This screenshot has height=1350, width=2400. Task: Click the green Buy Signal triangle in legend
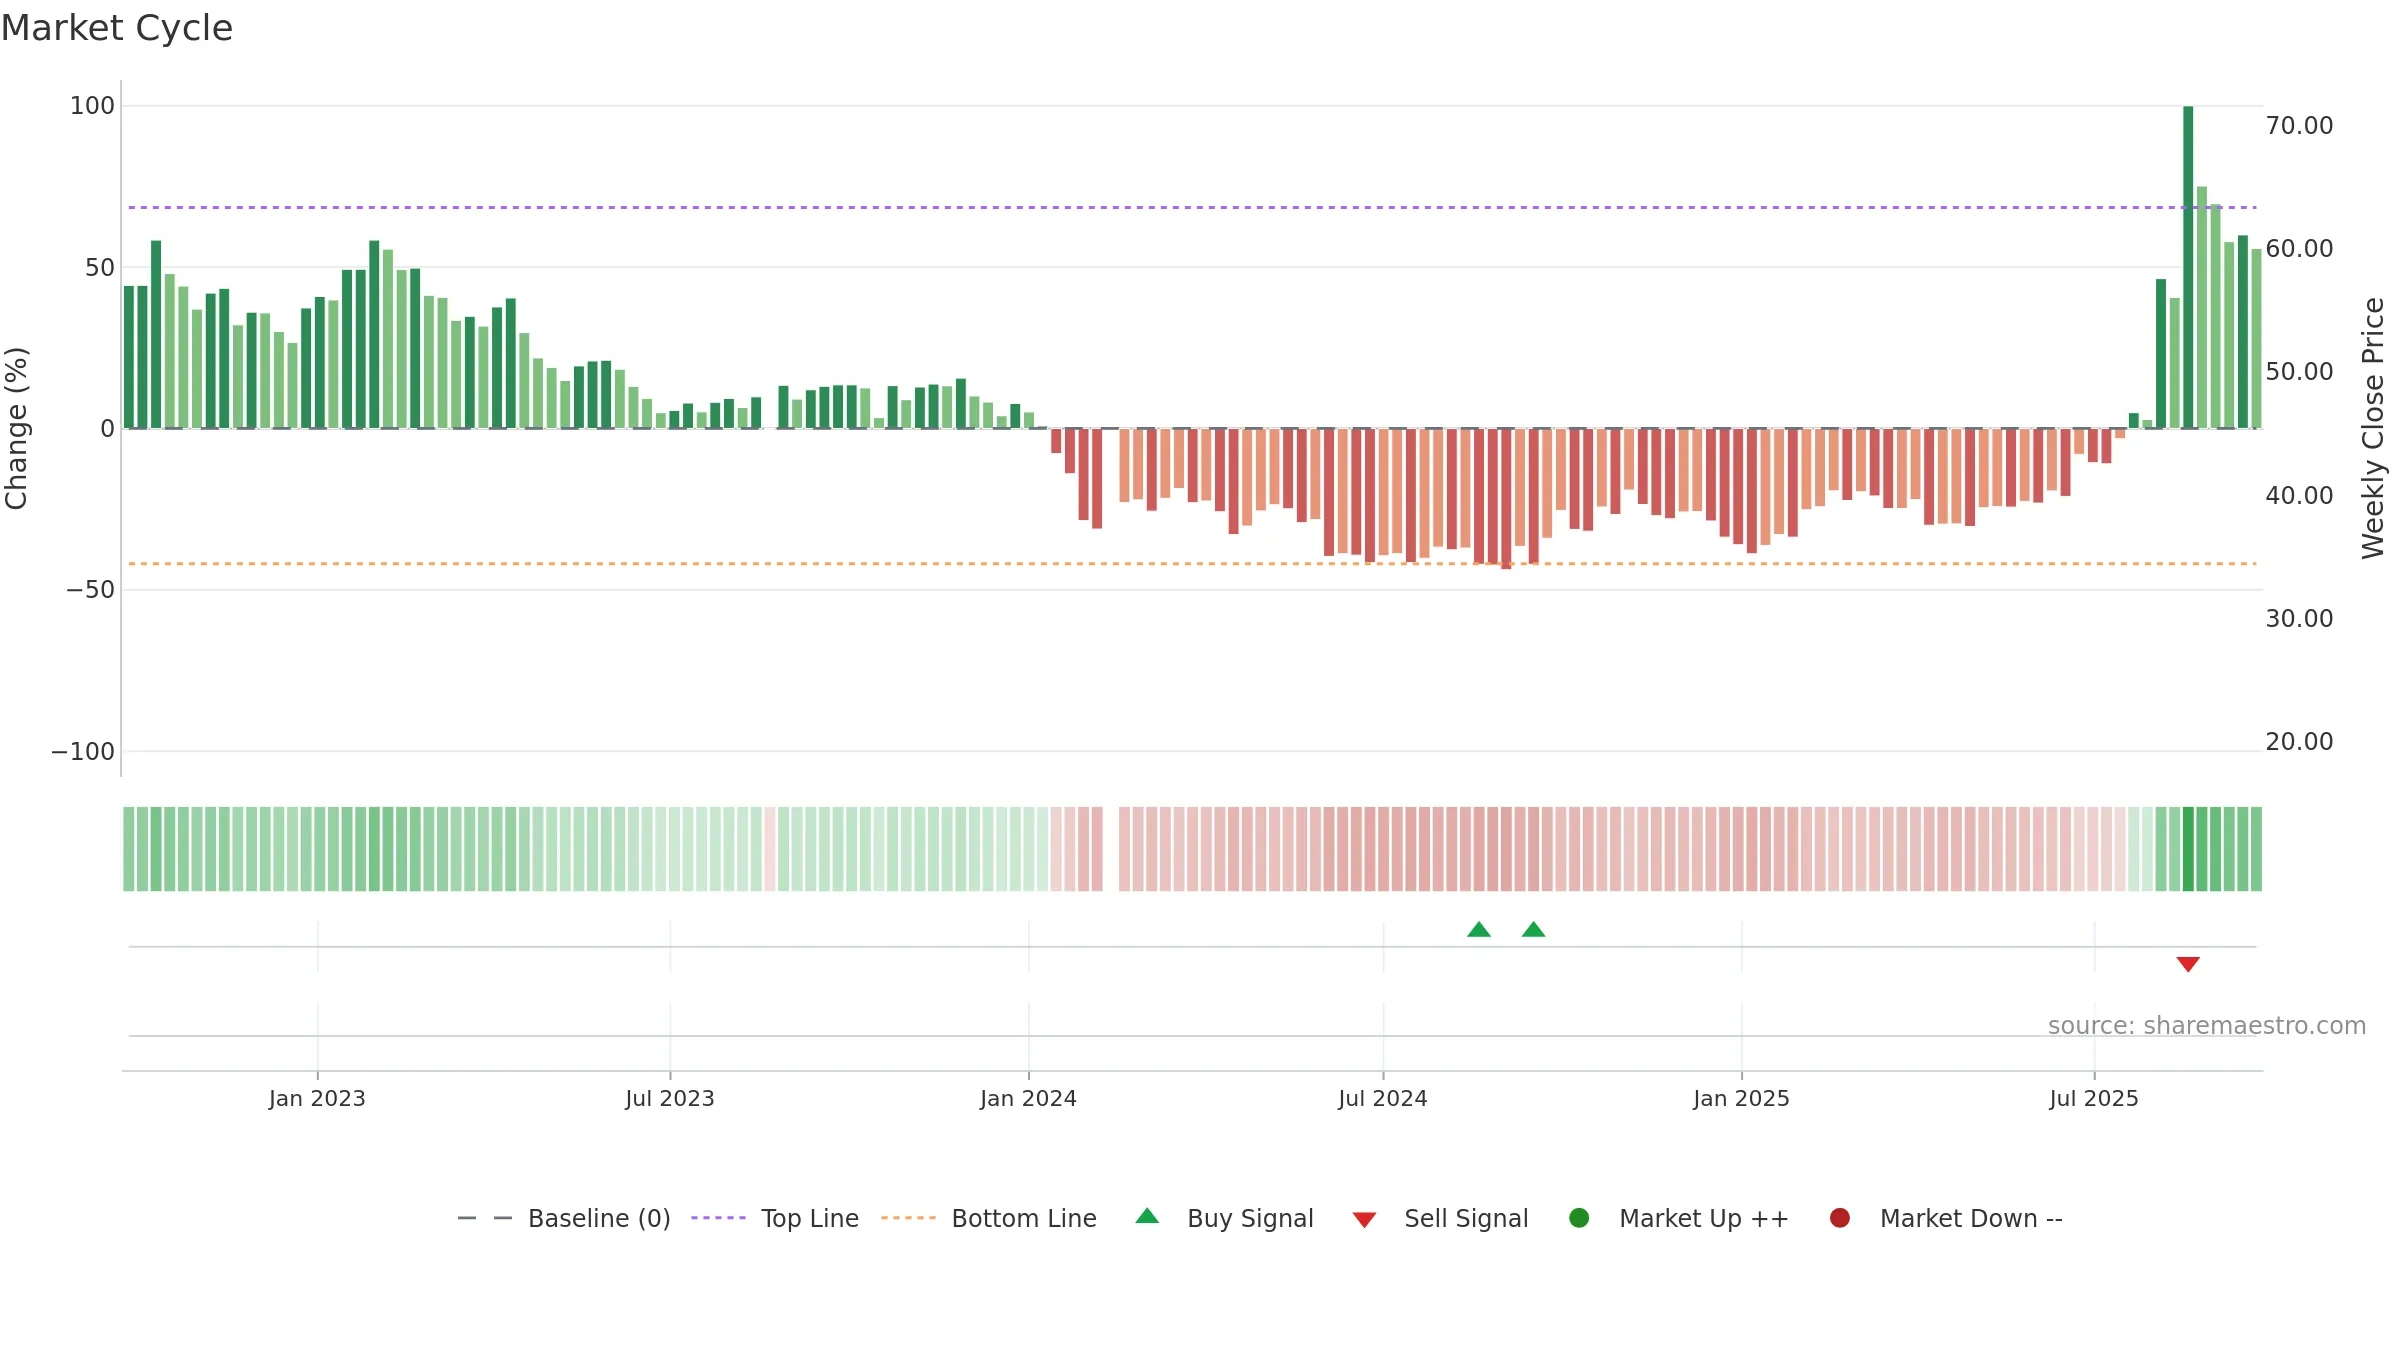coord(1148,1216)
